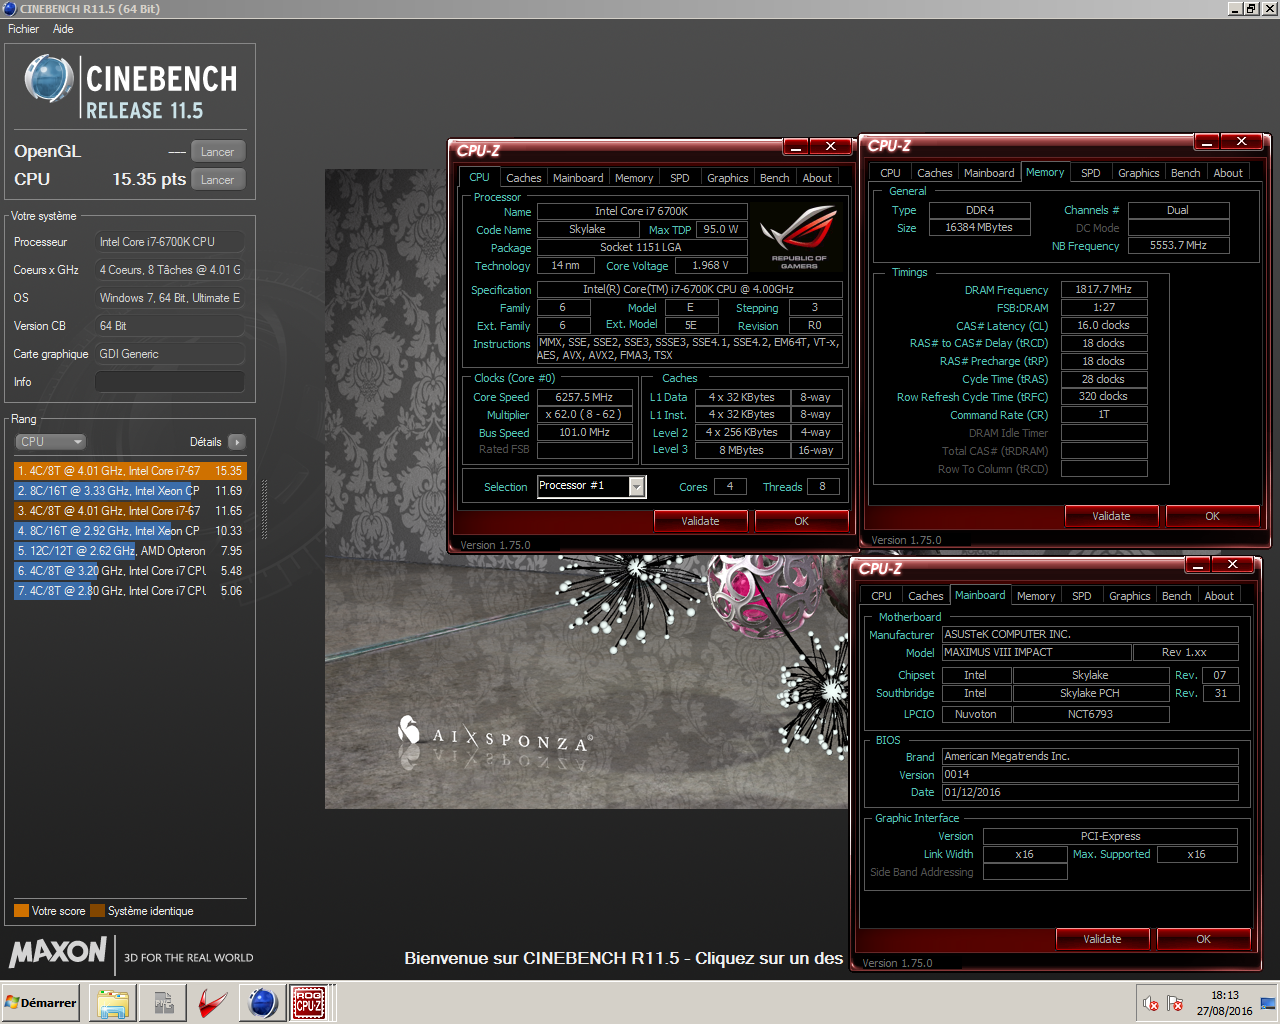Click the MAXIMUS VIII IMPACT model field
Viewport: 1280px width, 1024px height.
tap(1036, 652)
